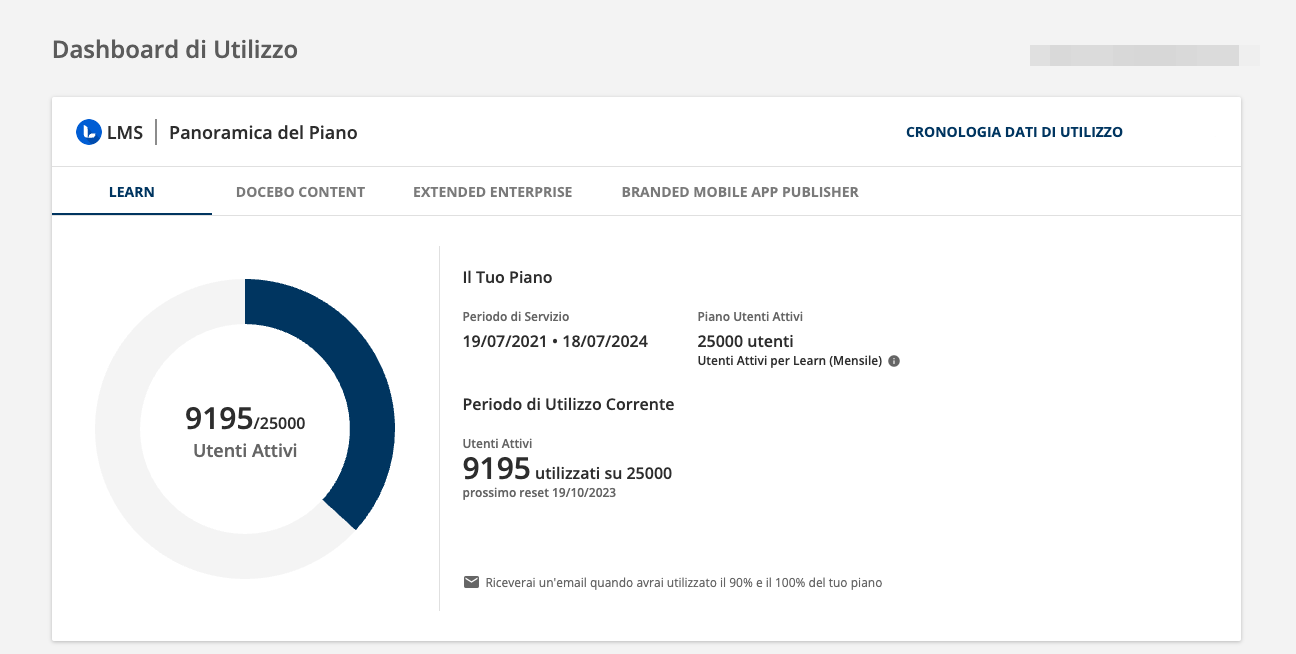1296x654 pixels.
Task: Click Utenti Attivi label inside the donut chart
Action: click(x=245, y=451)
